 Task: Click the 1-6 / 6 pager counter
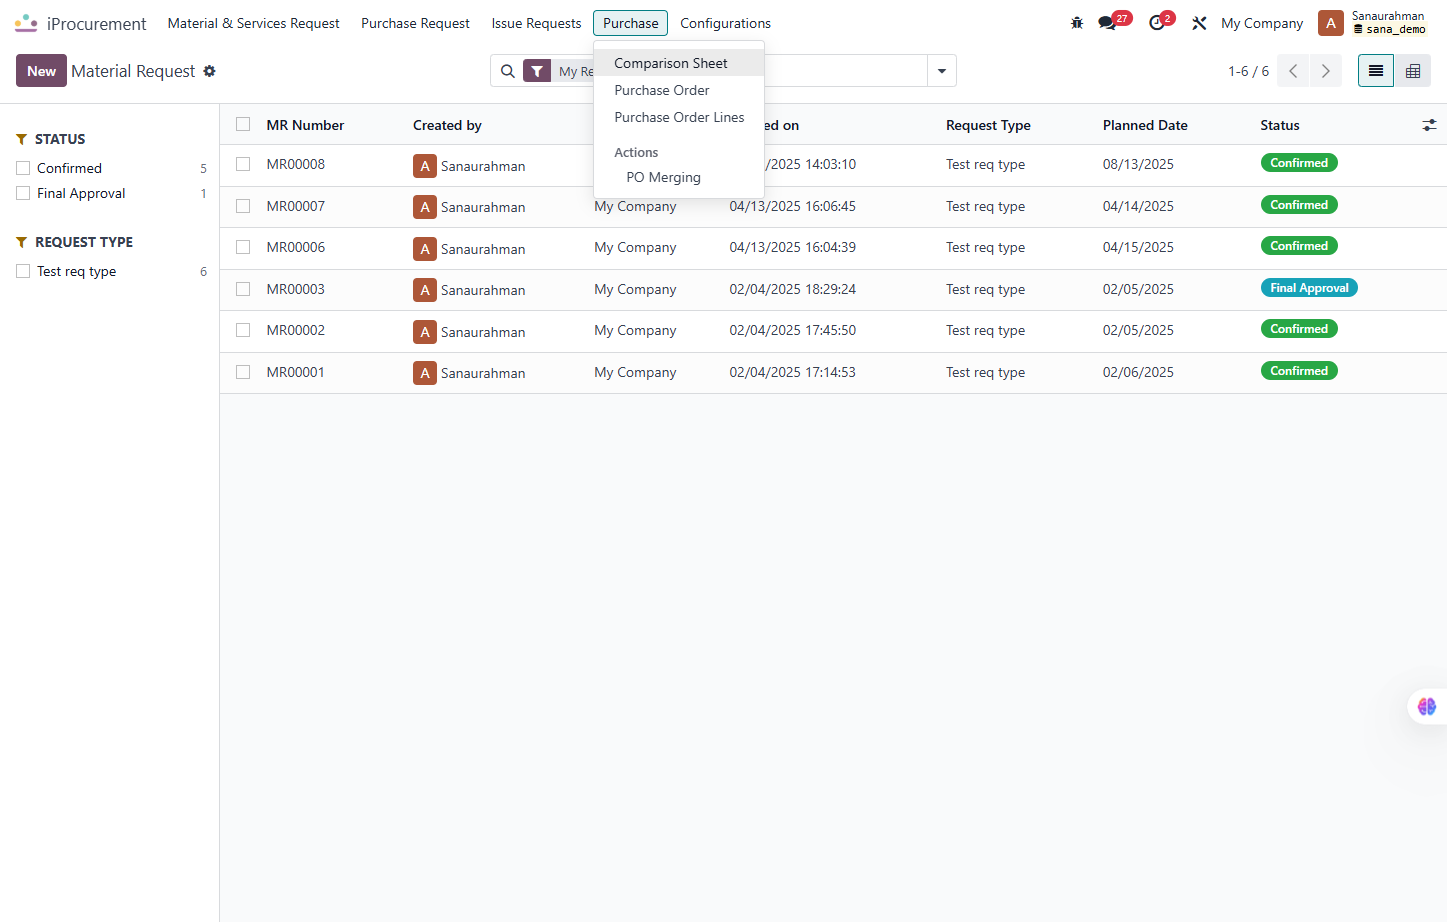click(x=1248, y=71)
